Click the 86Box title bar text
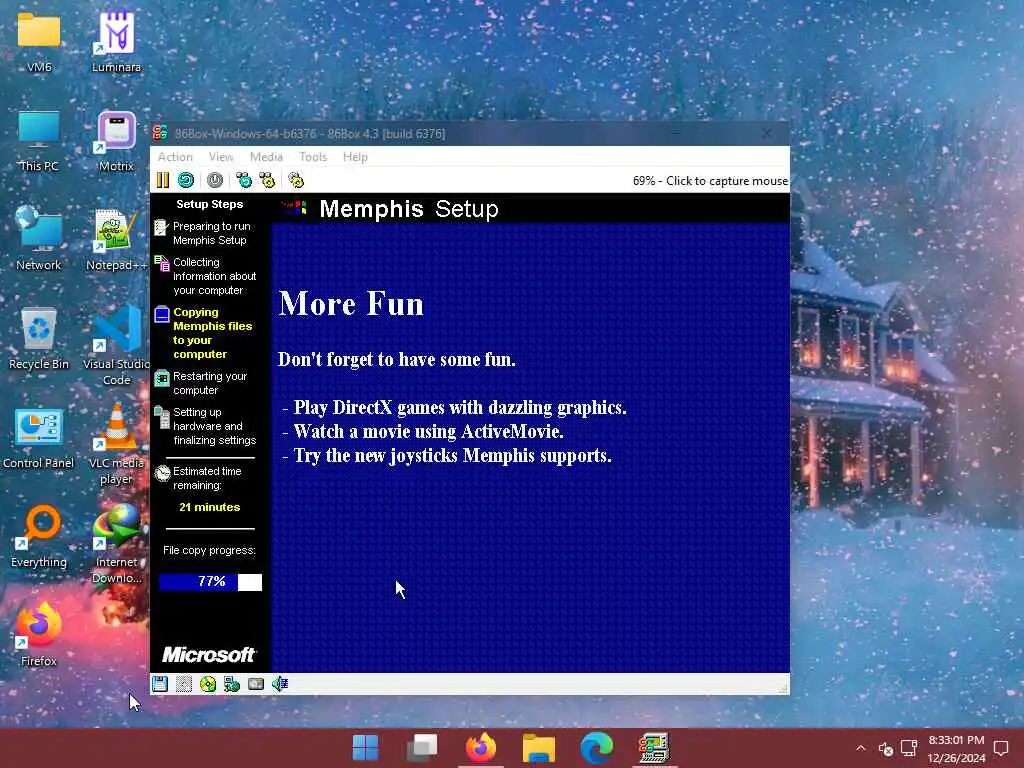Screen dimensions: 1024x768 [310, 134]
